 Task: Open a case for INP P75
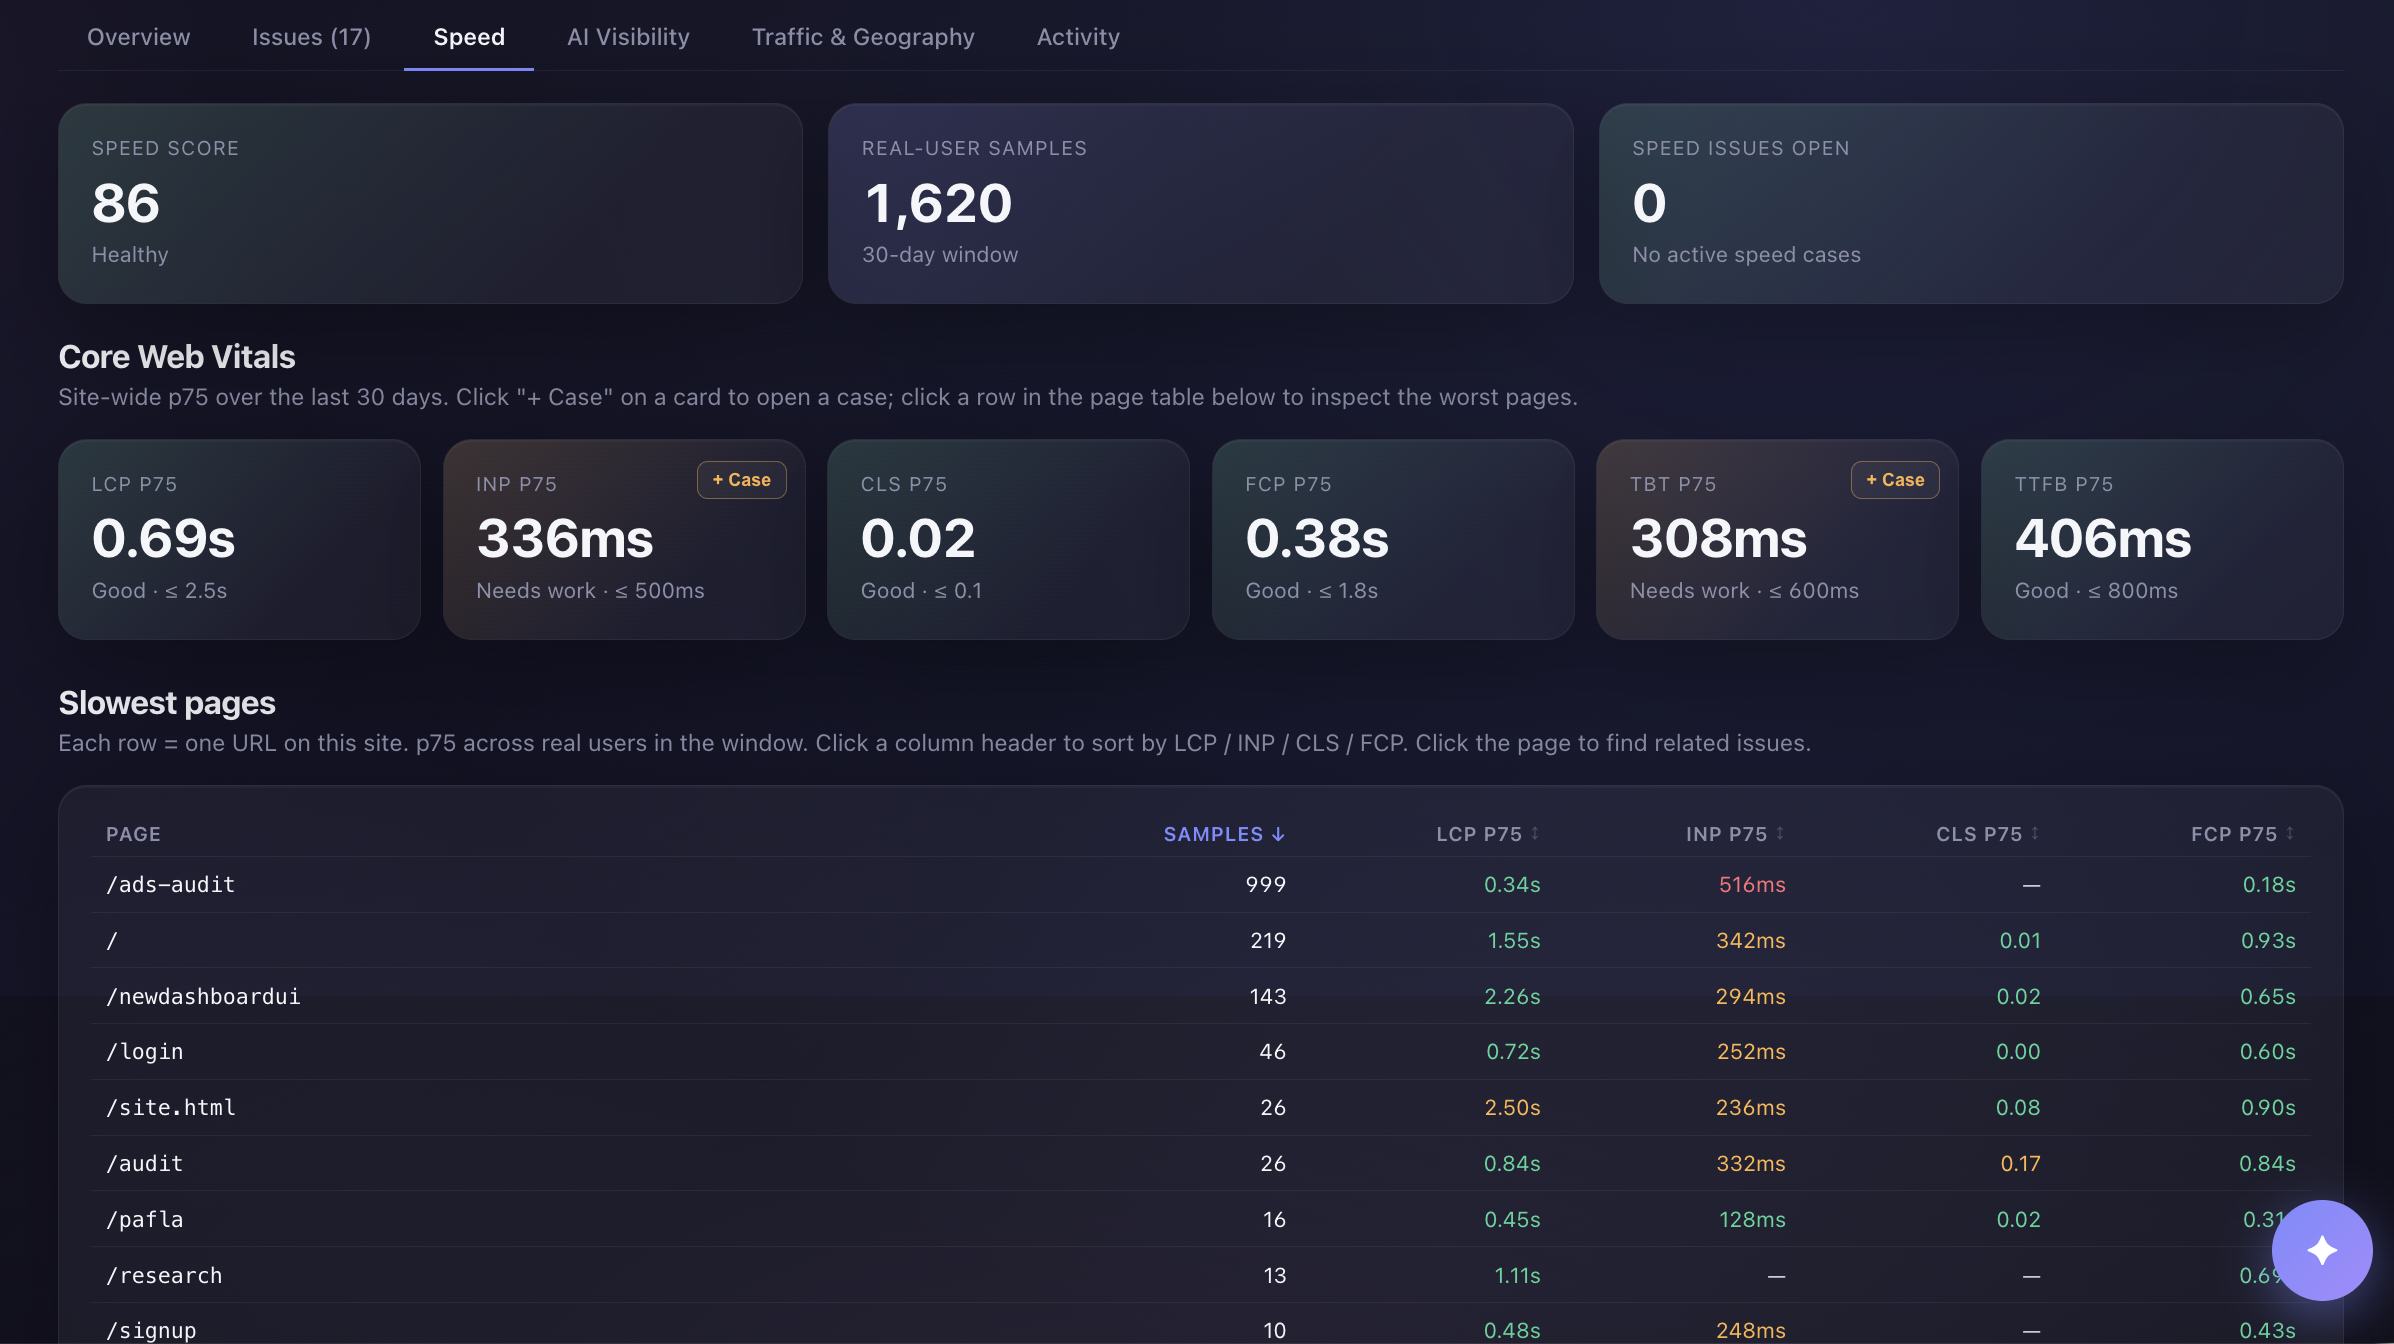[x=741, y=480]
